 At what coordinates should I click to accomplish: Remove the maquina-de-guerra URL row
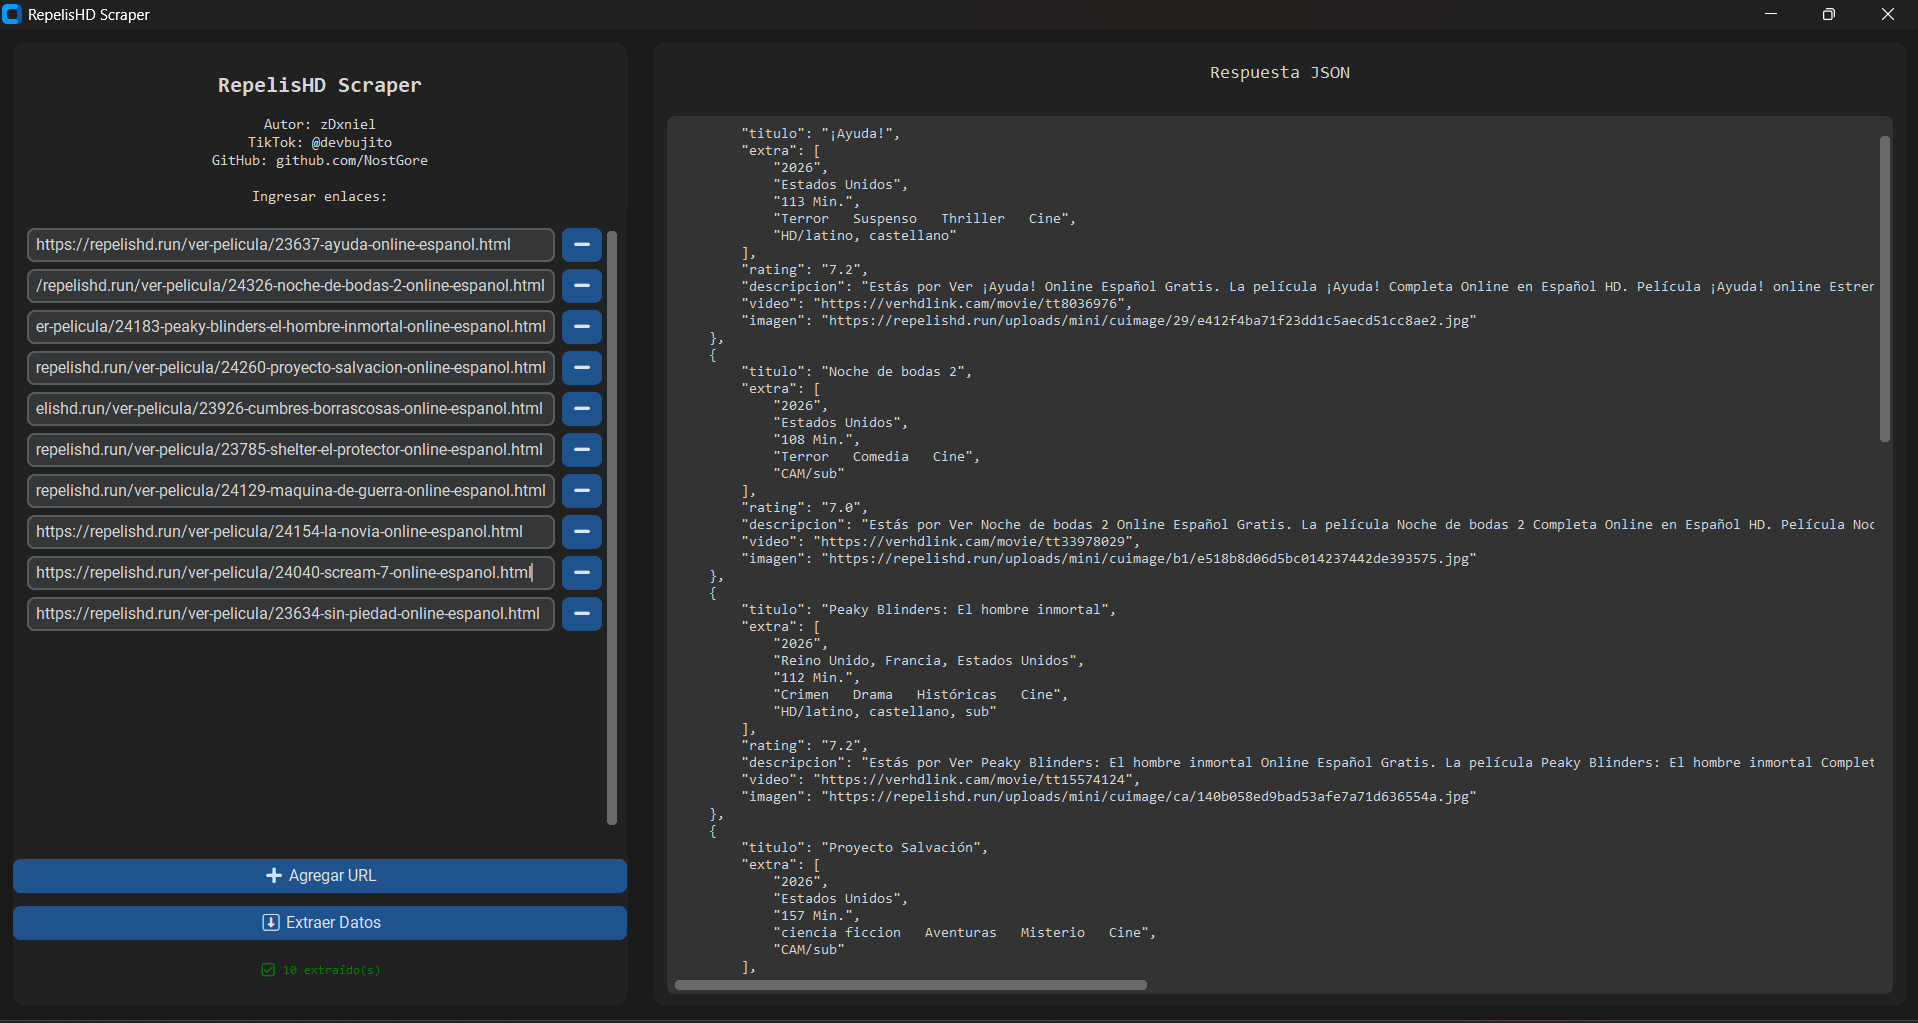pyautogui.click(x=581, y=491)
